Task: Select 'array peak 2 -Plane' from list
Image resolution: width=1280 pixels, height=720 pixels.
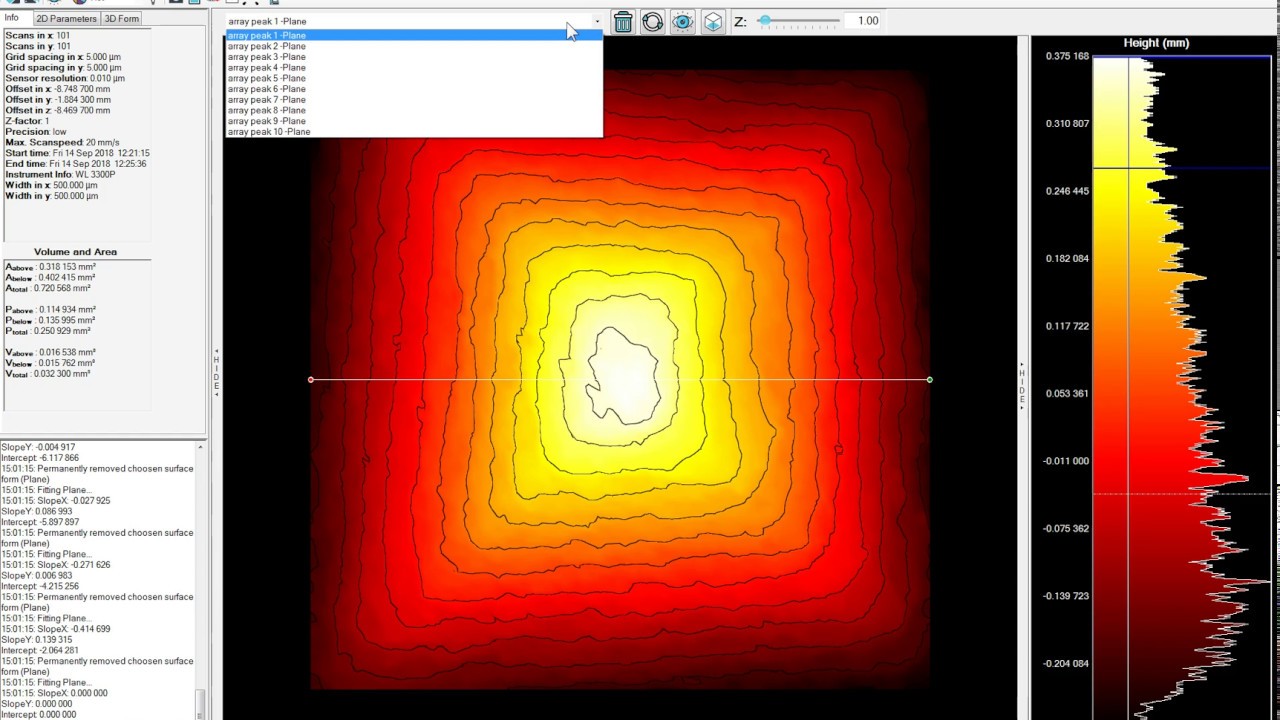Action: (414, 46)
